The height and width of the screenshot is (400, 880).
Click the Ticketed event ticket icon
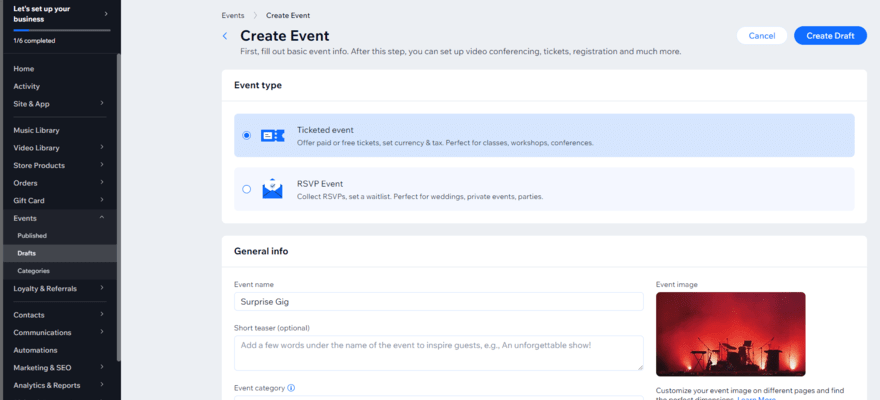coord(272,135)
